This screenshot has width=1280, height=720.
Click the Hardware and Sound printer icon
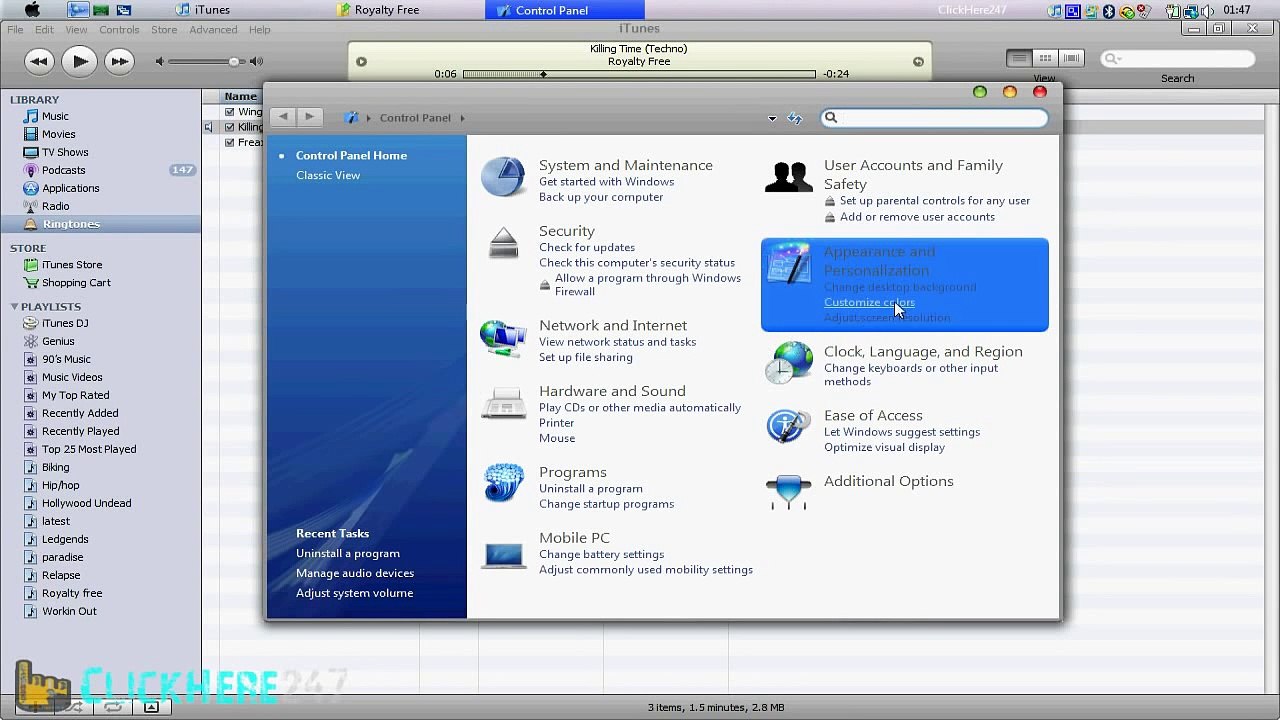click(x=503, y=405)
